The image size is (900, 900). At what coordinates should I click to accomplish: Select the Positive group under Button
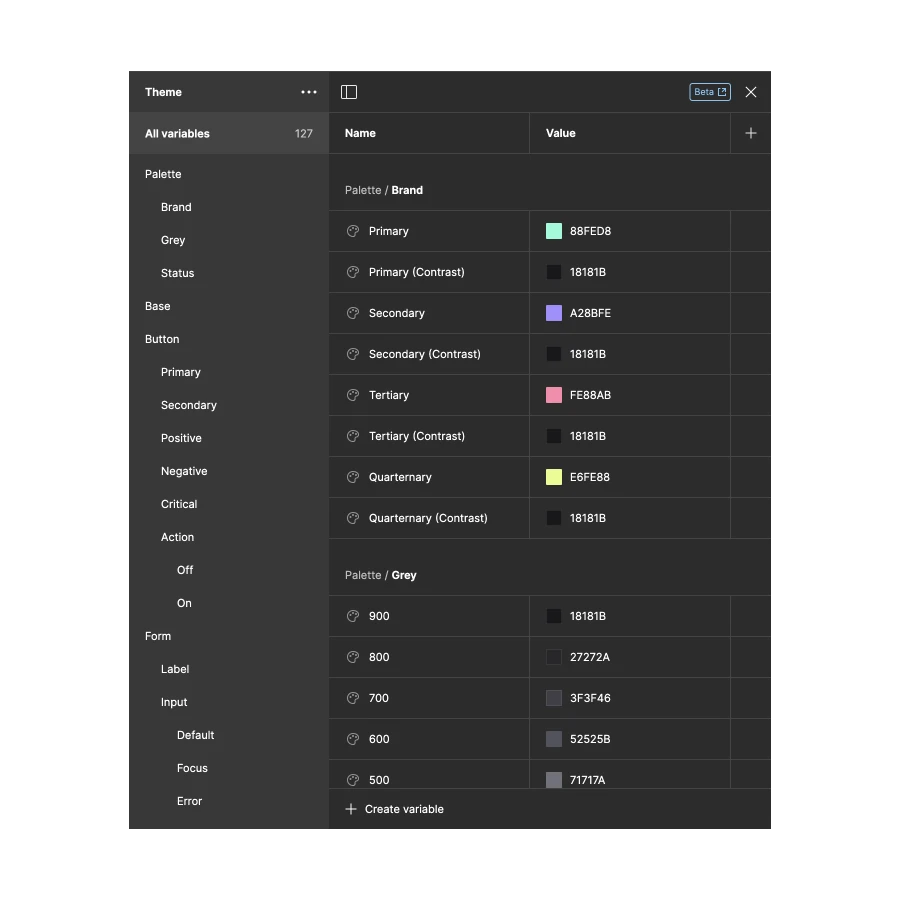[181, 438]
